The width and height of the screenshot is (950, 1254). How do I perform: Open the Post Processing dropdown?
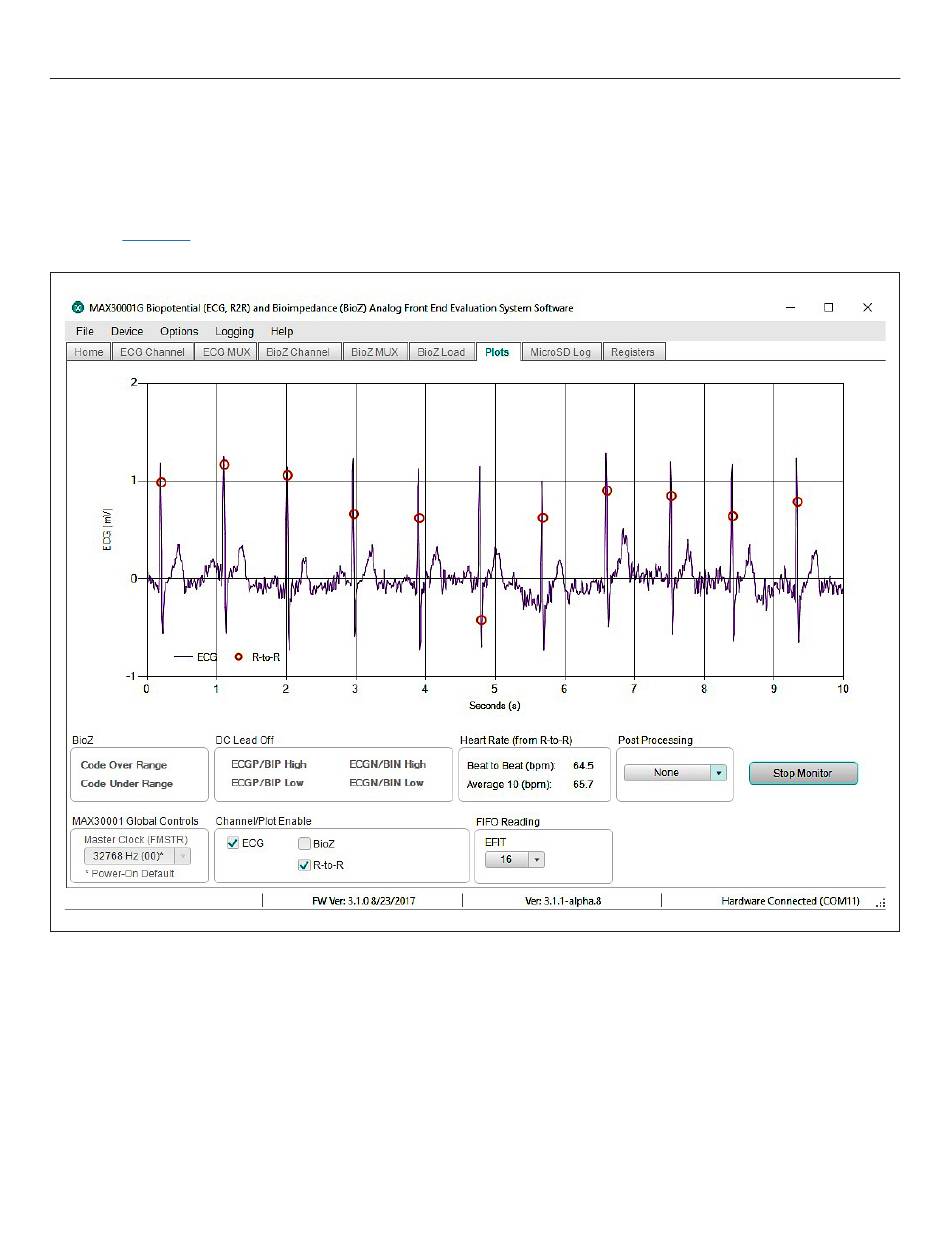click(718, 773)
